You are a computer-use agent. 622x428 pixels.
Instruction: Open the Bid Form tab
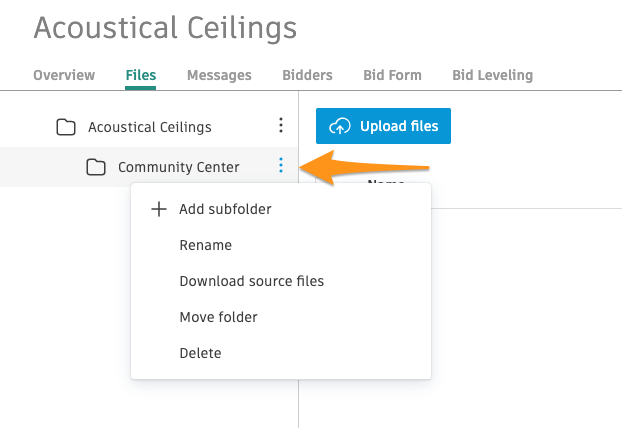tap(392, 75)
